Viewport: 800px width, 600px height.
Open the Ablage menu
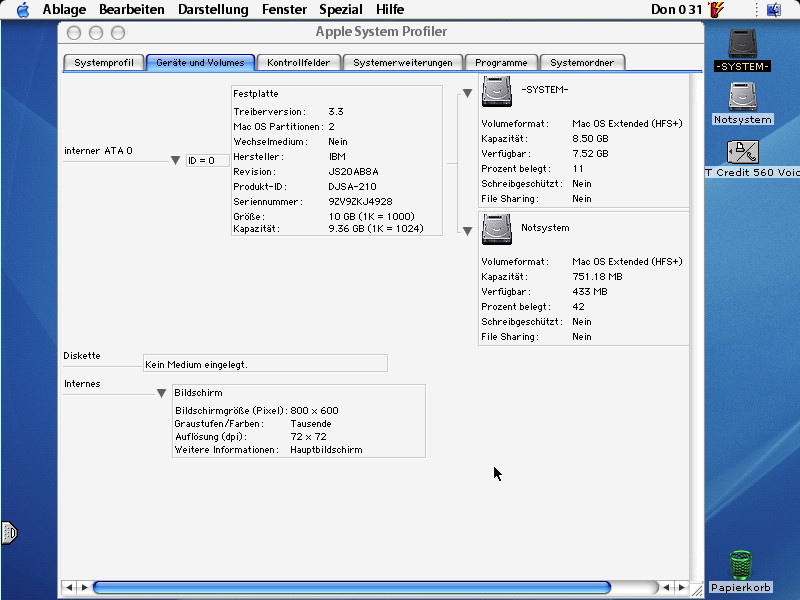tap(64, 10)
